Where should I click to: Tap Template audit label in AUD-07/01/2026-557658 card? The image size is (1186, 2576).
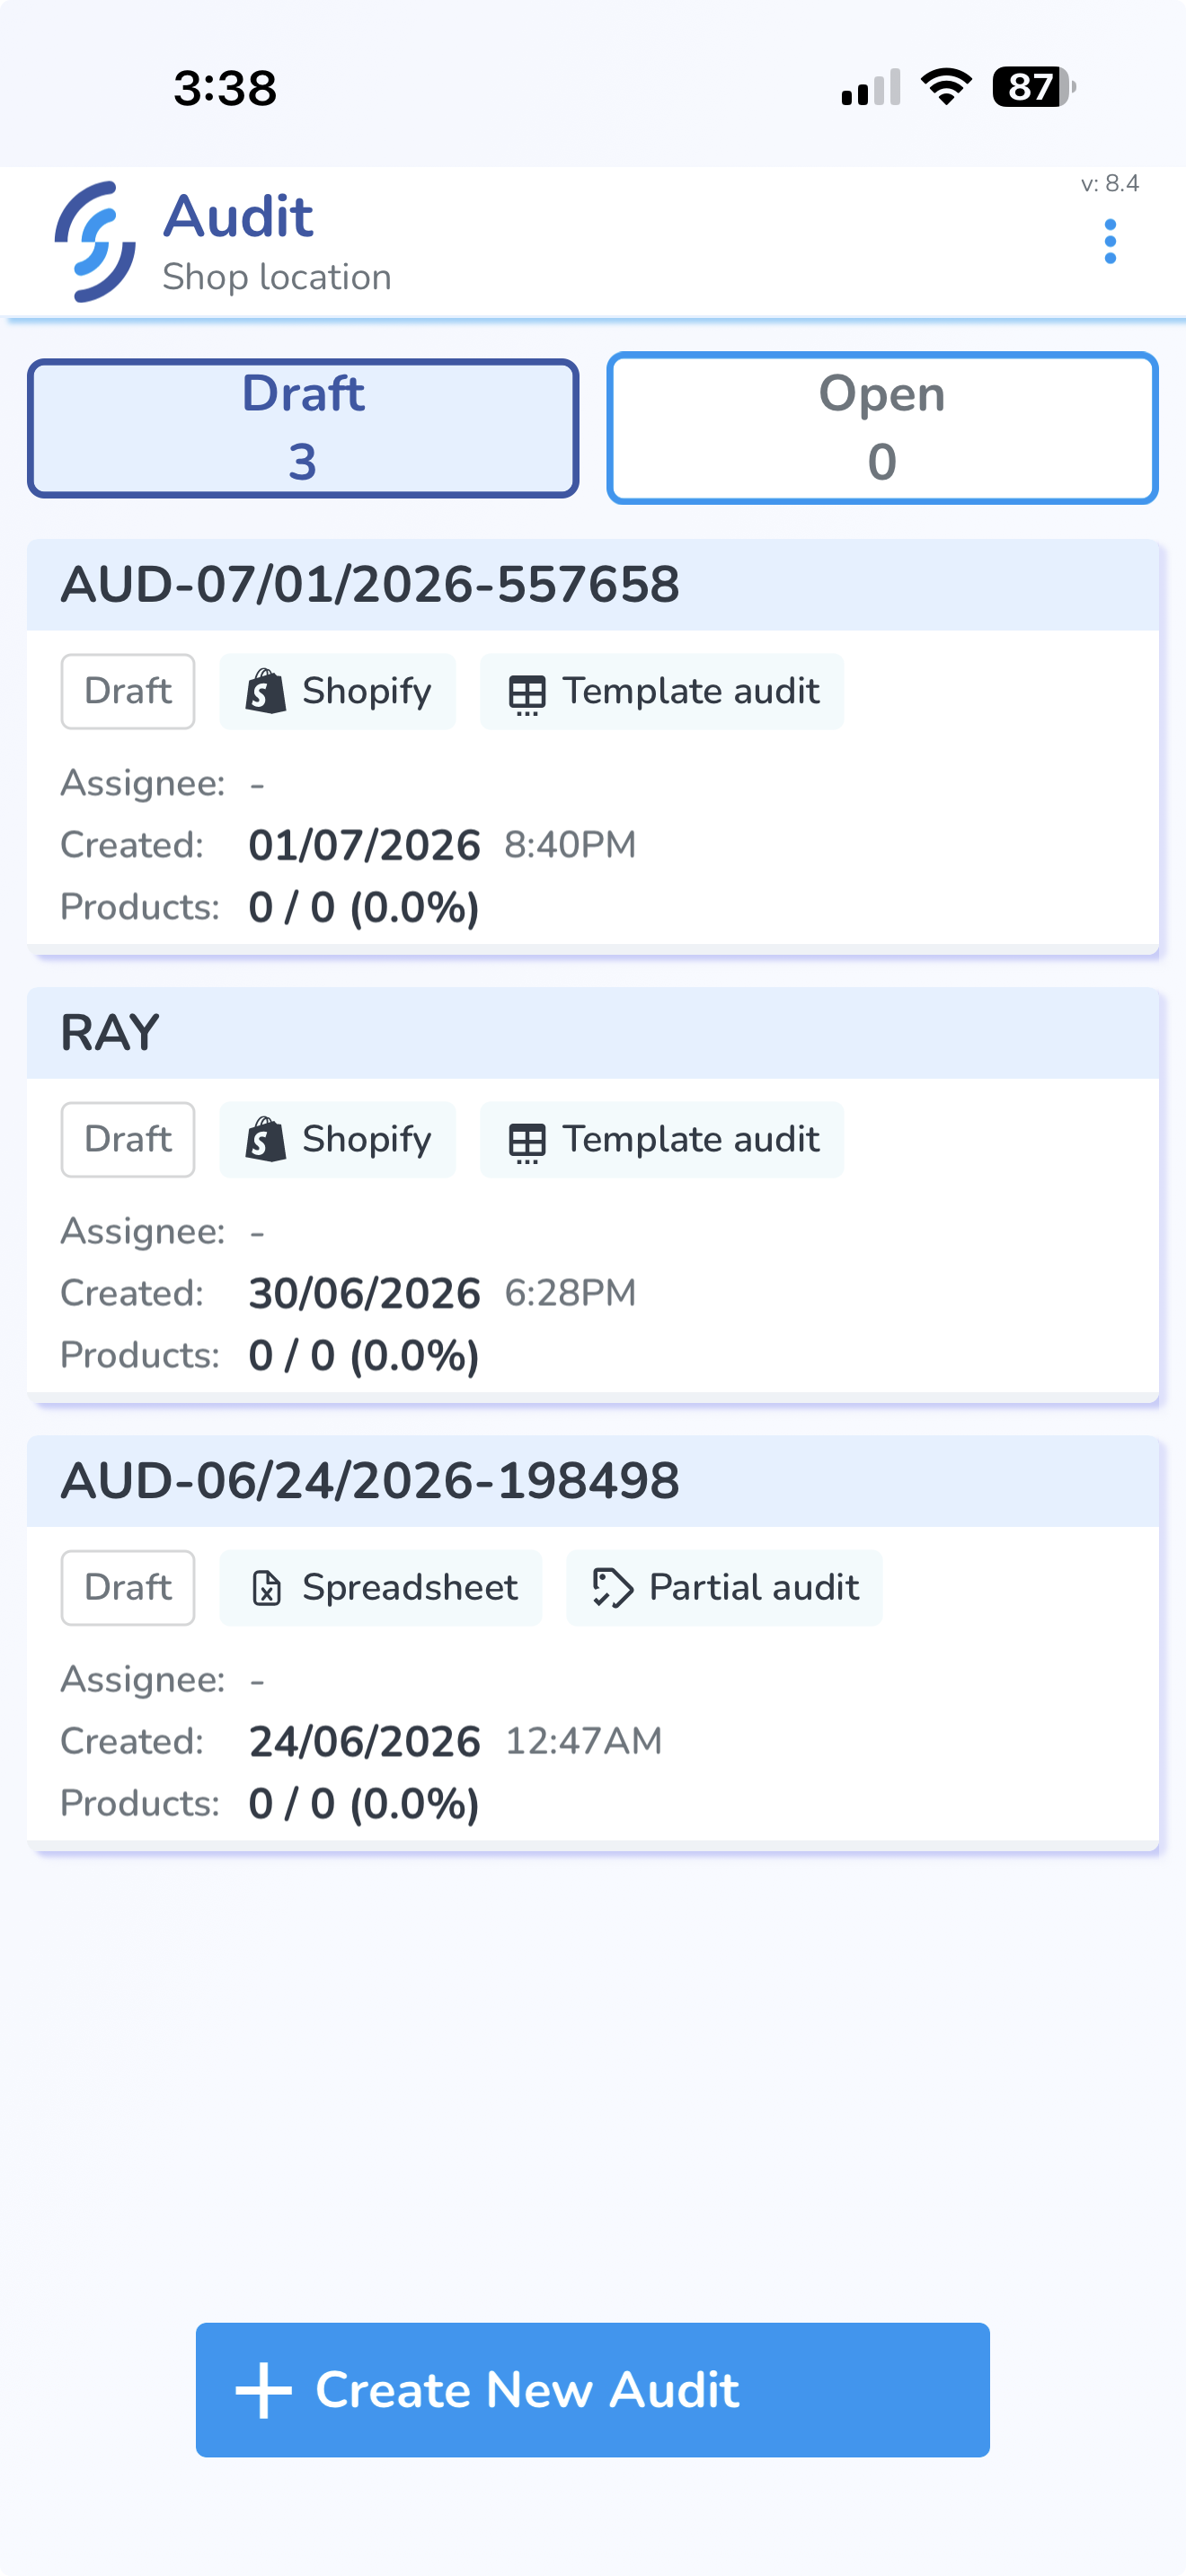(x=691, y=691)
